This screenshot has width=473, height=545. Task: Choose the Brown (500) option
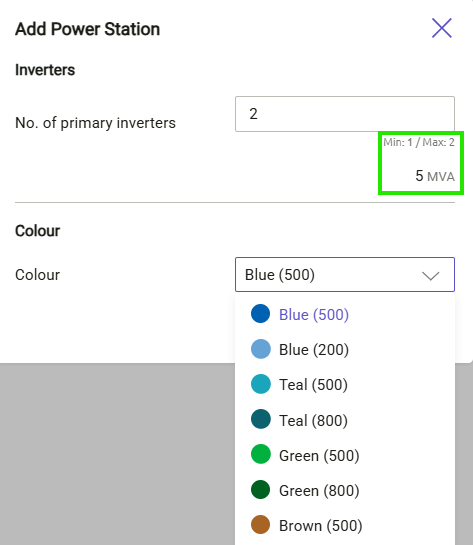[x=345, y=526]
